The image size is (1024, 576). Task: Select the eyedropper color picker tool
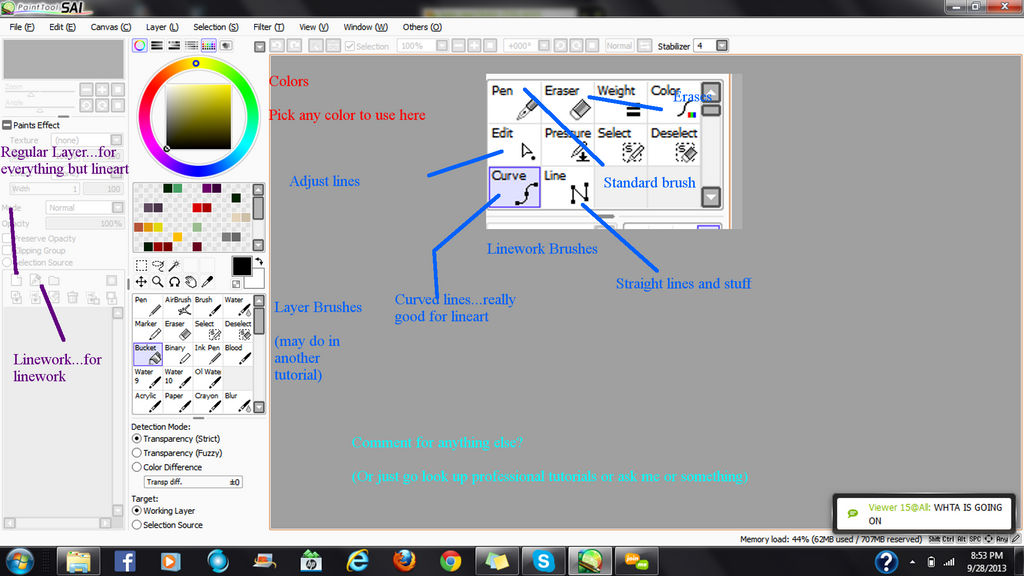pos(207,281)
